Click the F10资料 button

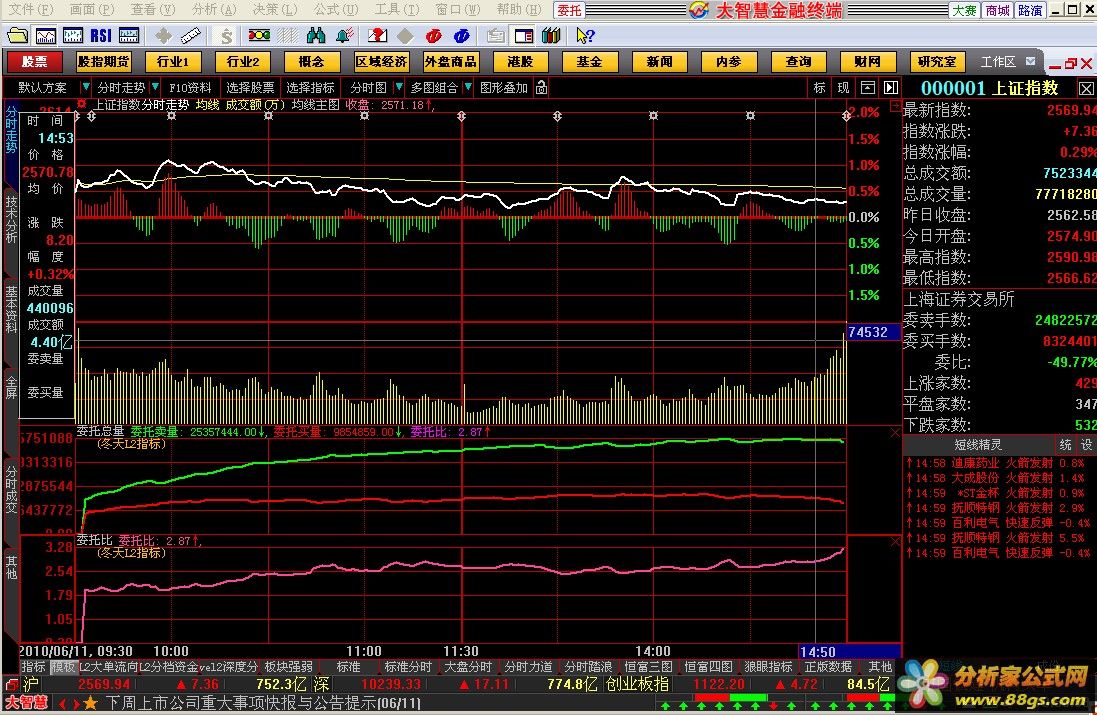[190, 87]
